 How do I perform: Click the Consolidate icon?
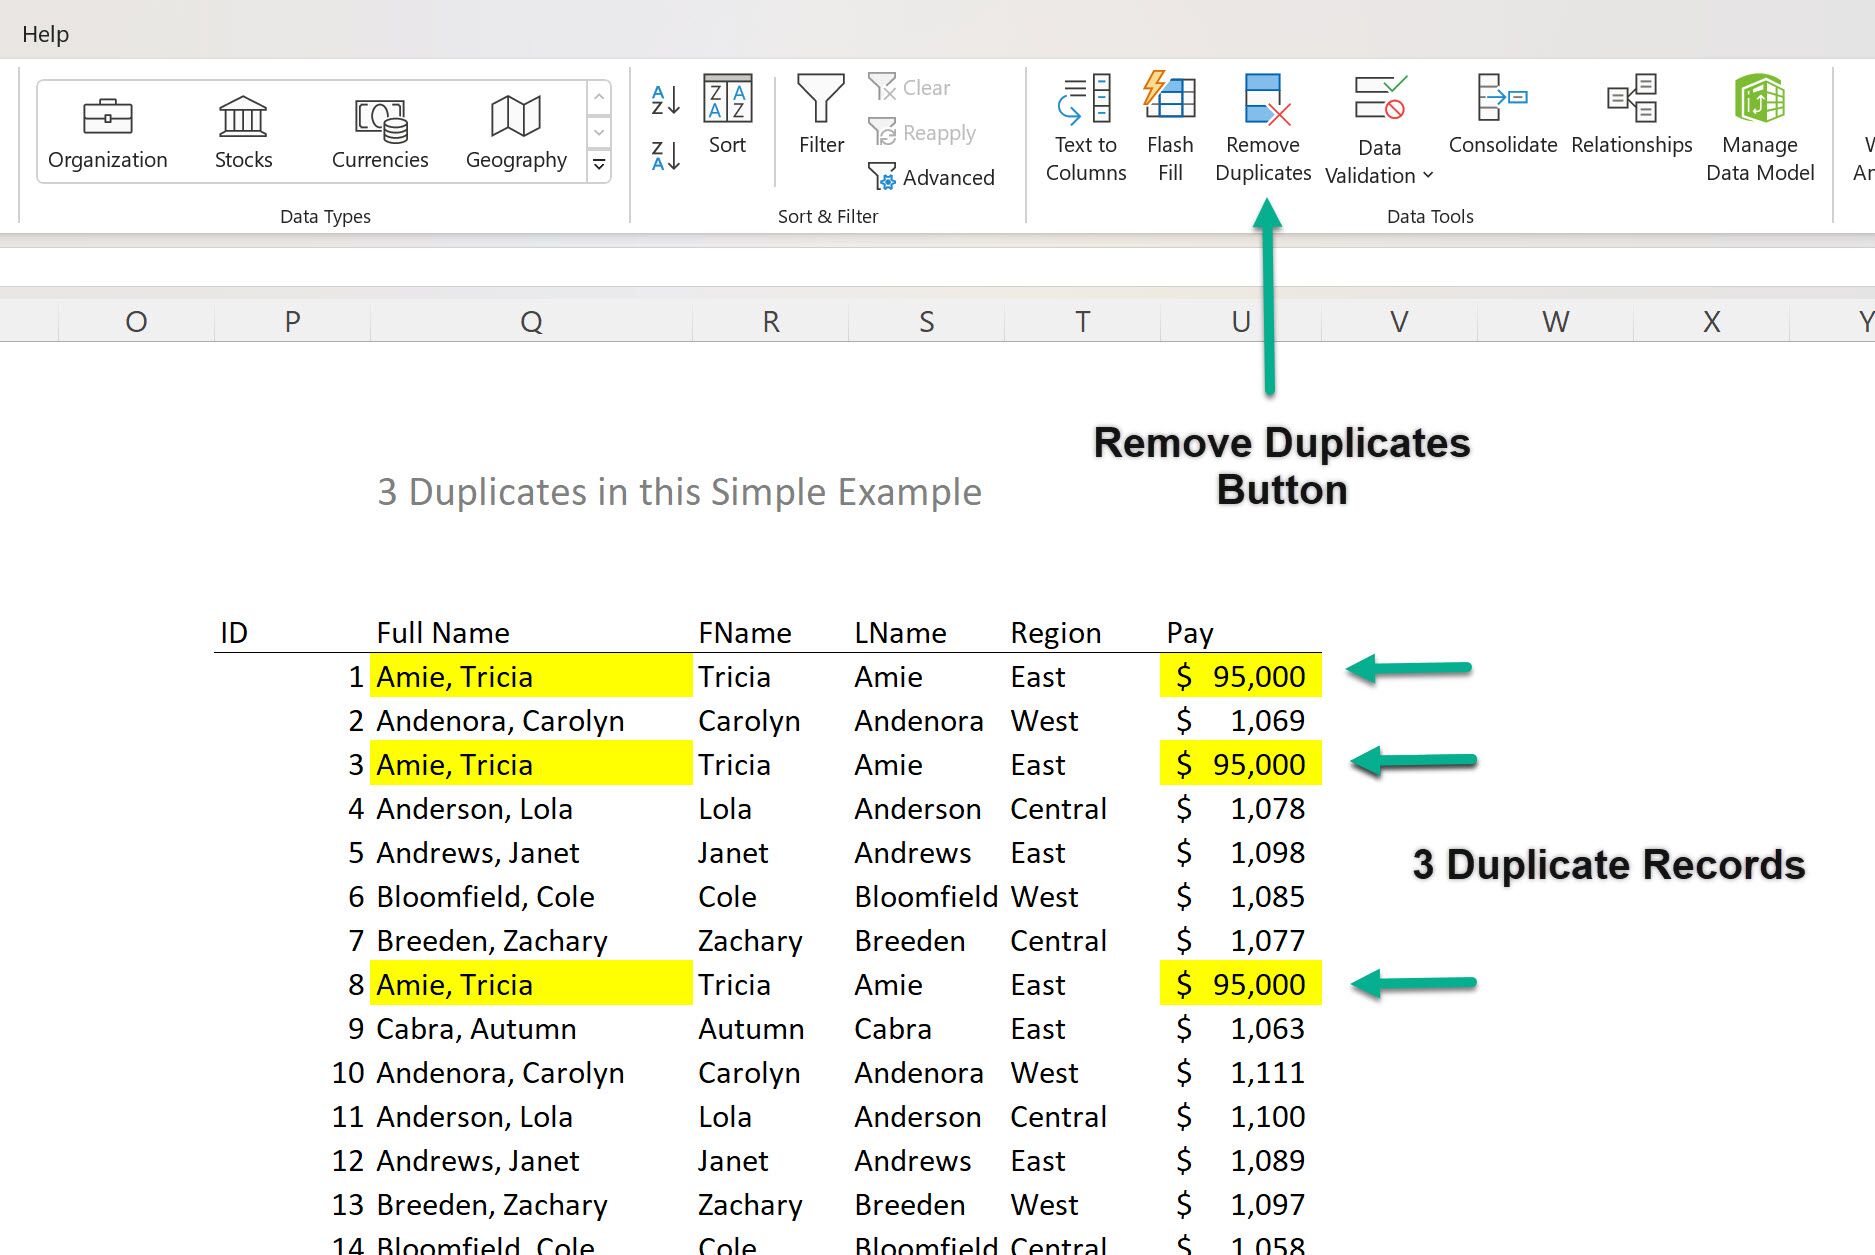coord(1502,100)
